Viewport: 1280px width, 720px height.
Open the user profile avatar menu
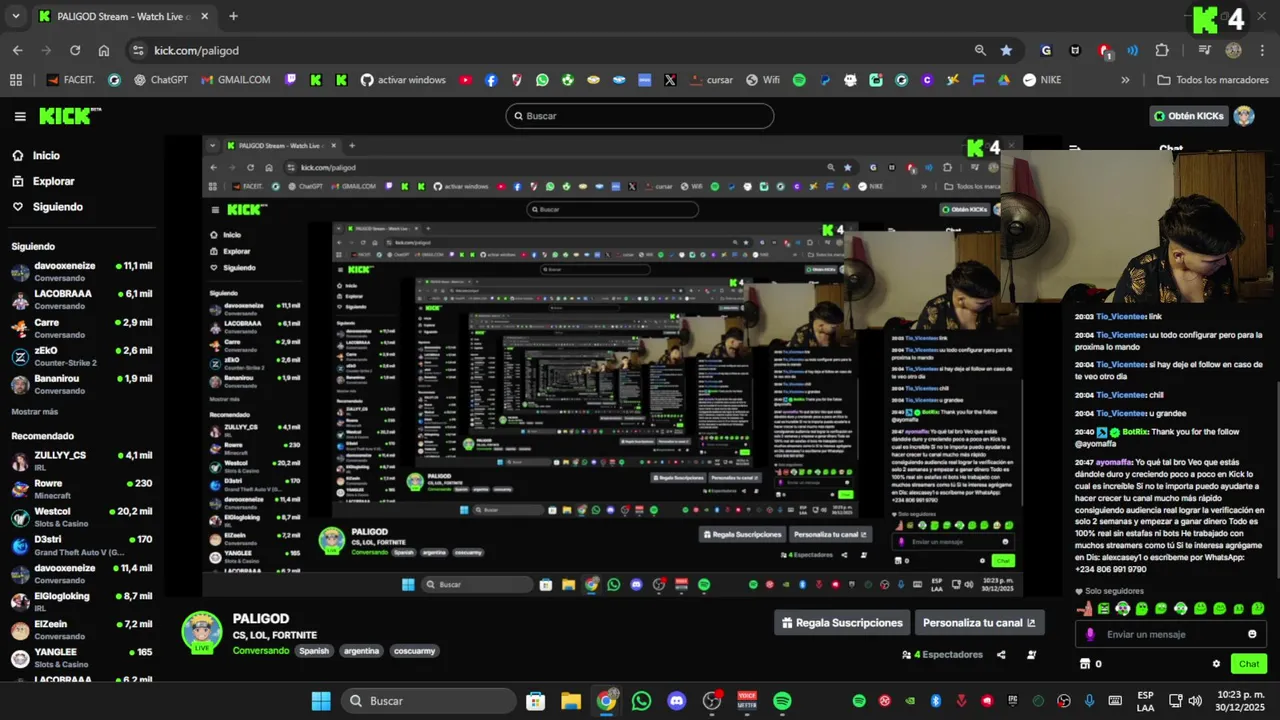(x=1244, y=116)
